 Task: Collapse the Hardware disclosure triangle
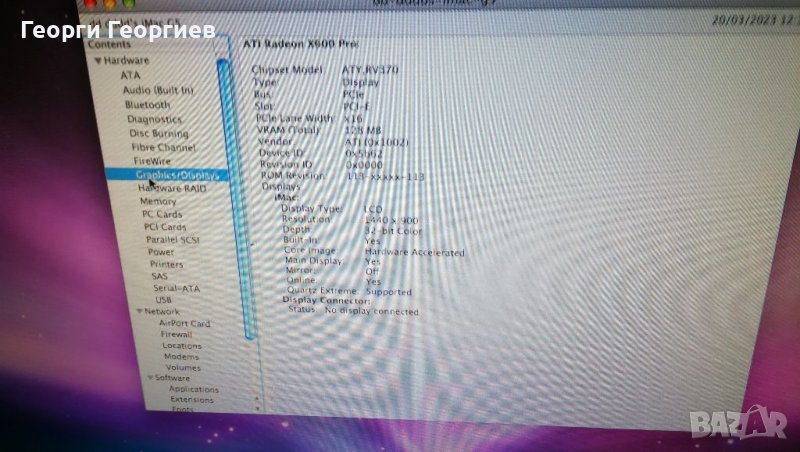click(x=98, y=61)
